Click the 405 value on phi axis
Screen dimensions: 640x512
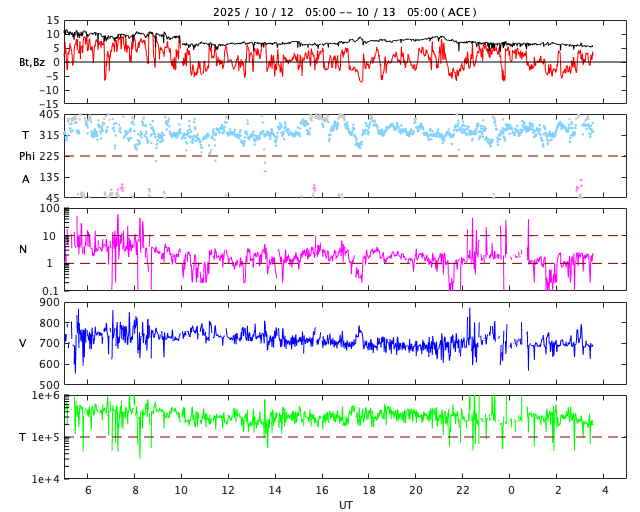click(x=48, y=115)
